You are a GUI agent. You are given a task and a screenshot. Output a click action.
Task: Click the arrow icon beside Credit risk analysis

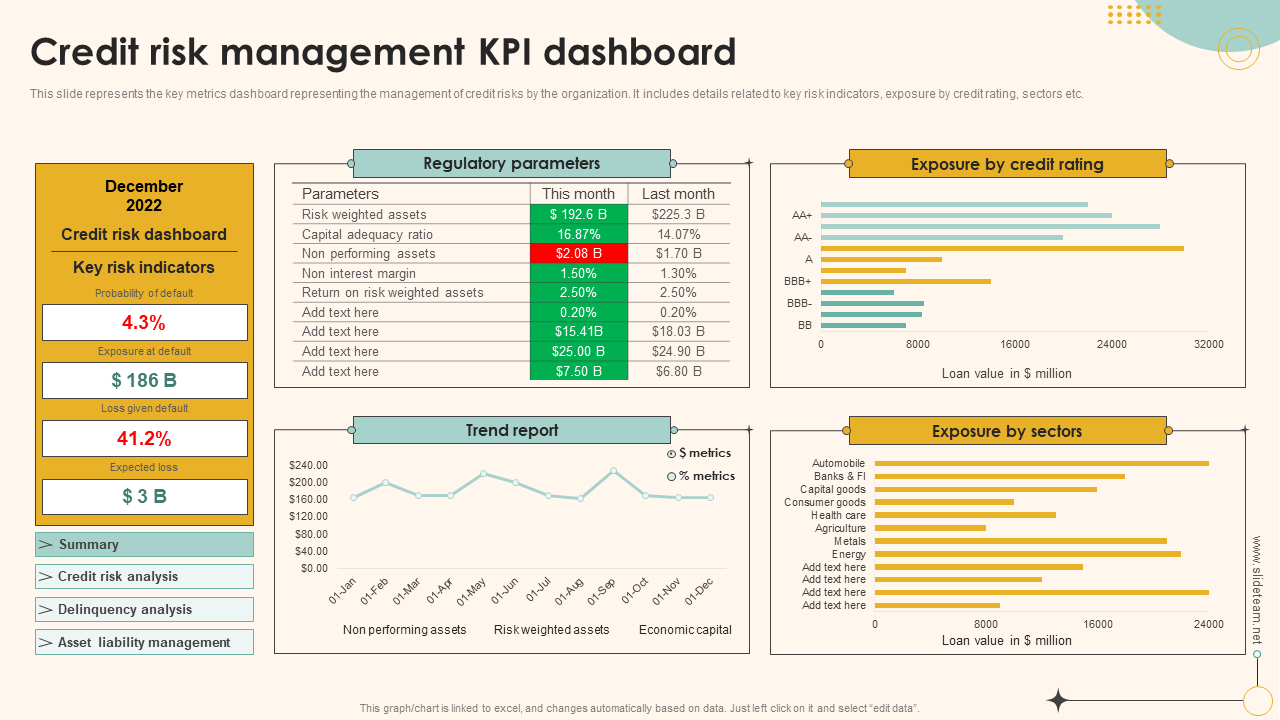point(46,576)
